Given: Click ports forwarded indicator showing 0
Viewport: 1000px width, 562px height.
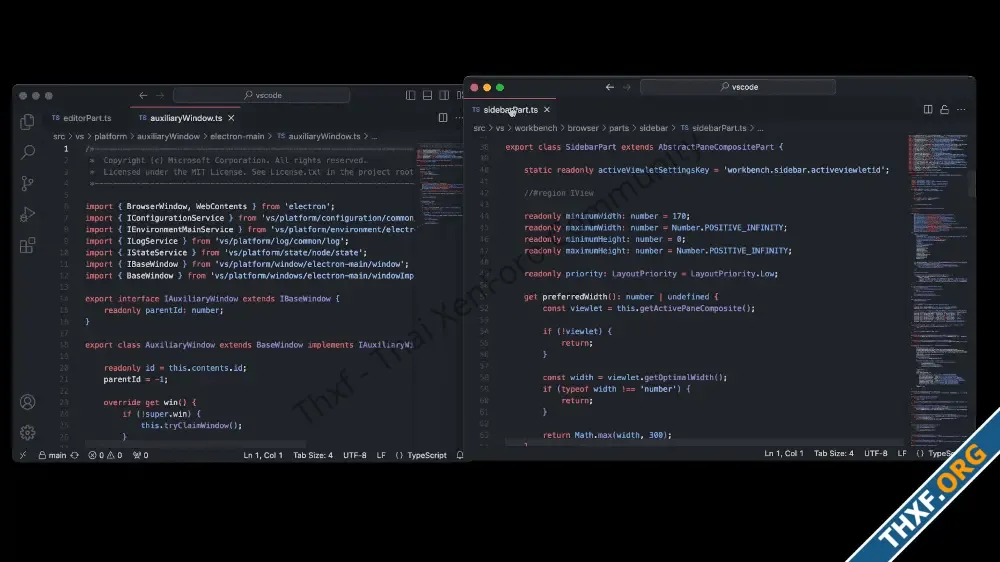Looking at the screenshot, I should pyautogui.click(x=140, y=455).
